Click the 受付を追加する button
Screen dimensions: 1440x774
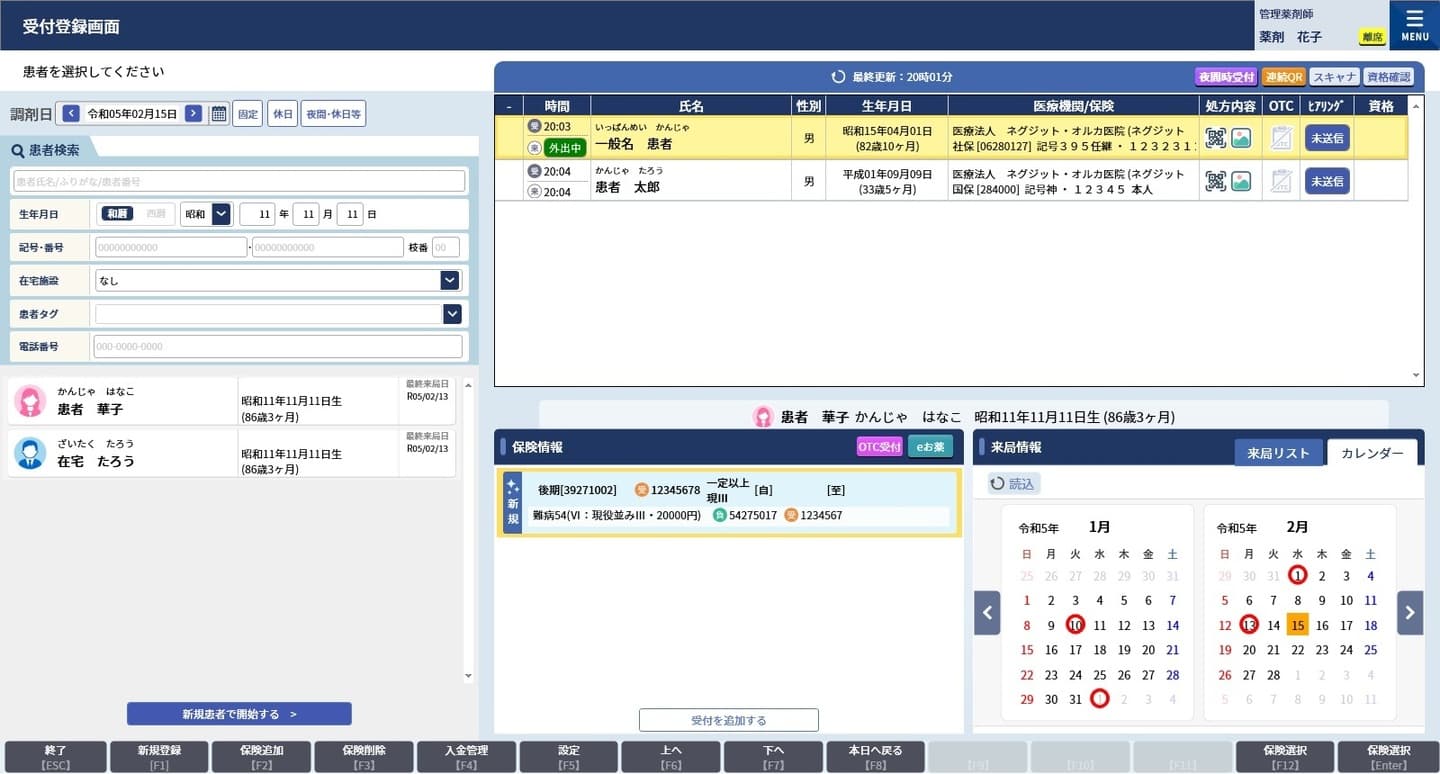(728, 720)
